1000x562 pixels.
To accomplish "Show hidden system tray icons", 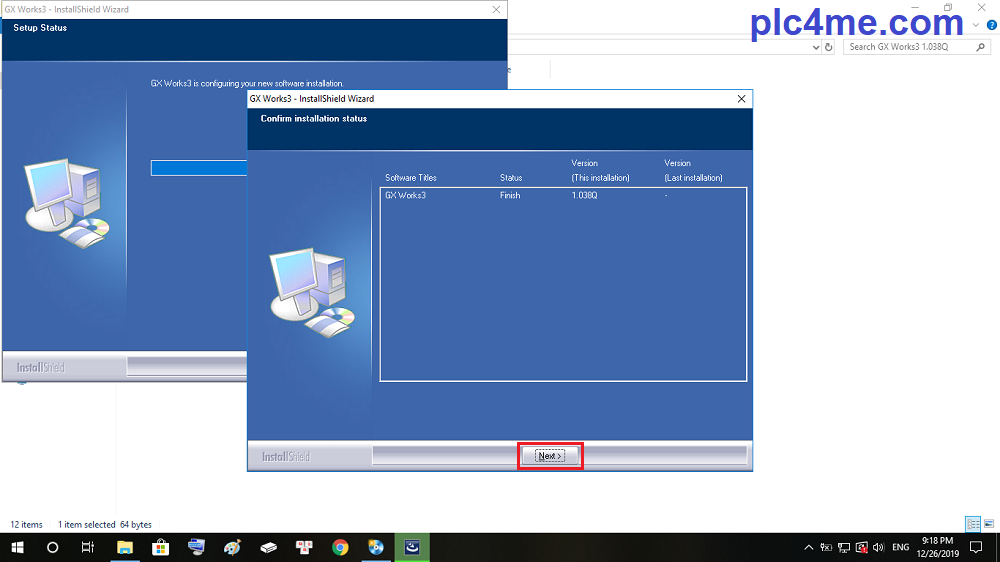I will point(808,547).
